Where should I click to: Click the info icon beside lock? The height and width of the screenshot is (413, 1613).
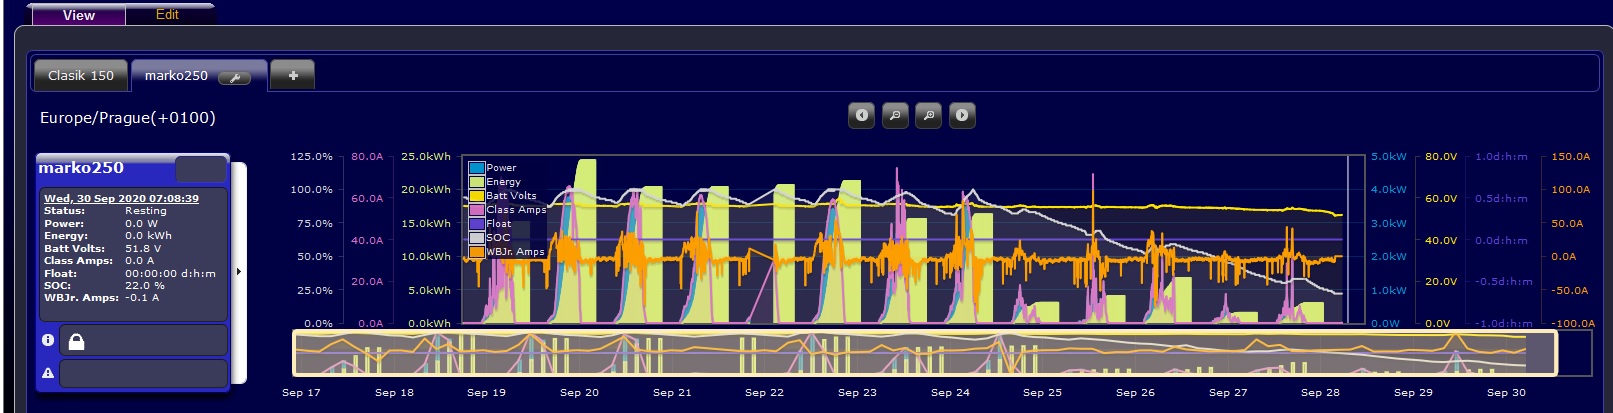click(x=47, y=340)
